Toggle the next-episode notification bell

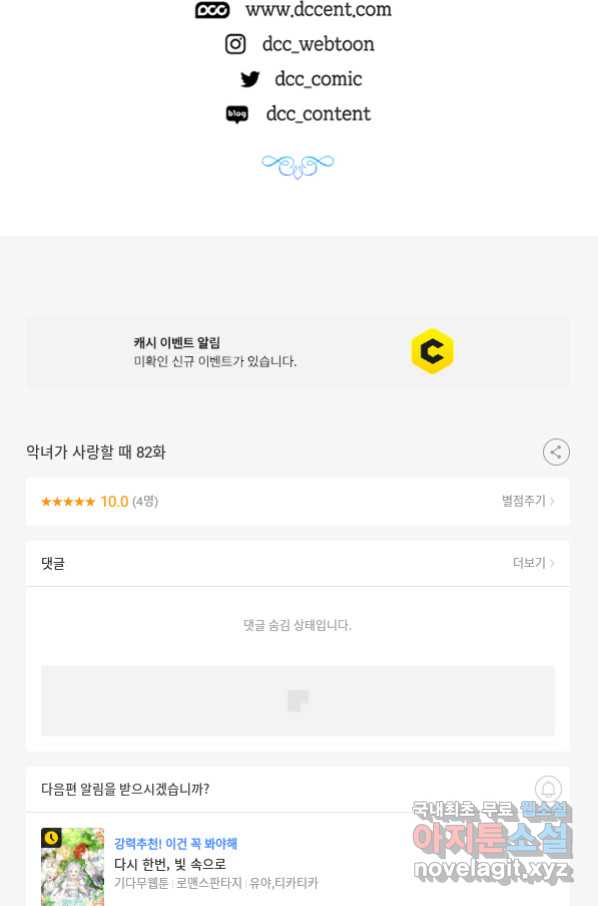point(548,788)
